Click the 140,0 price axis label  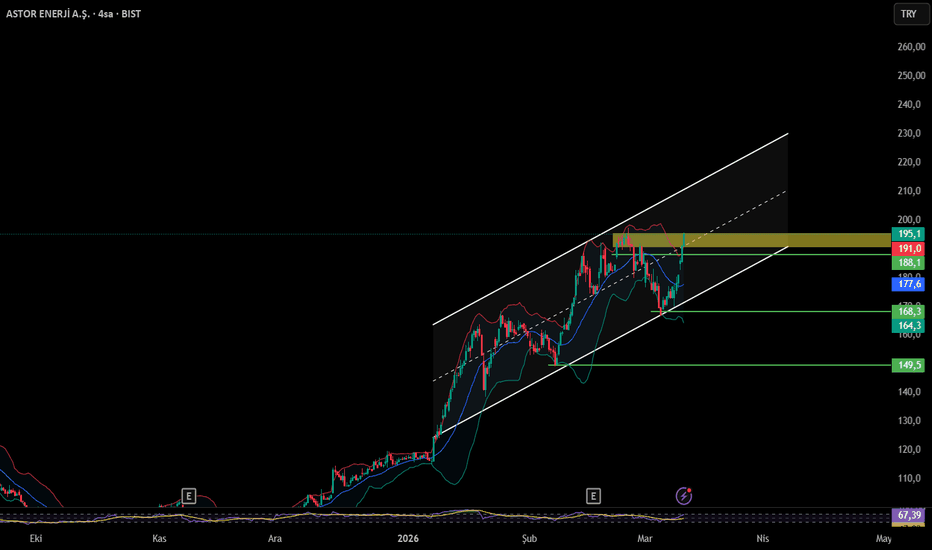(909, 392)
